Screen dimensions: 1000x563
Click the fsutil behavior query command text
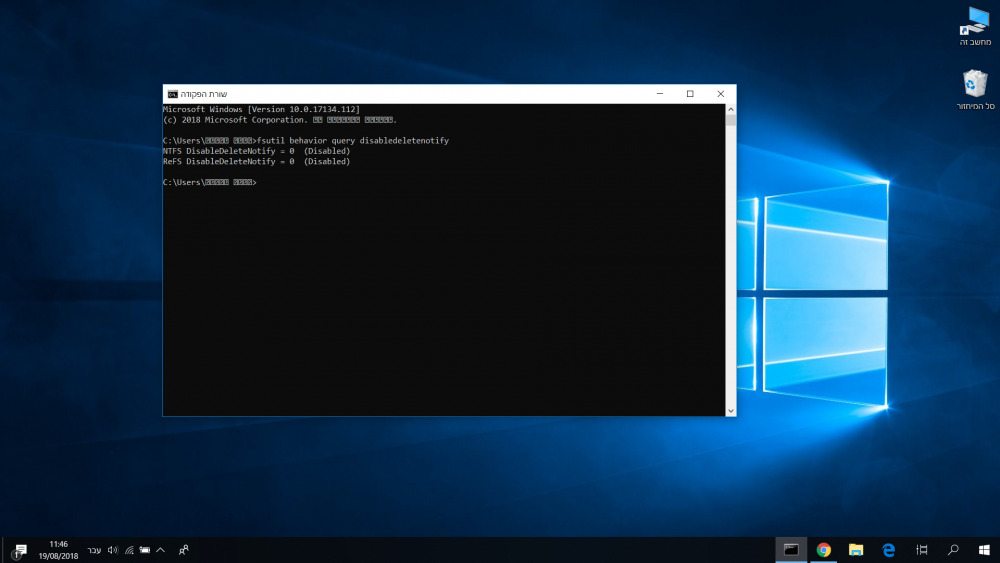point(353,140)
